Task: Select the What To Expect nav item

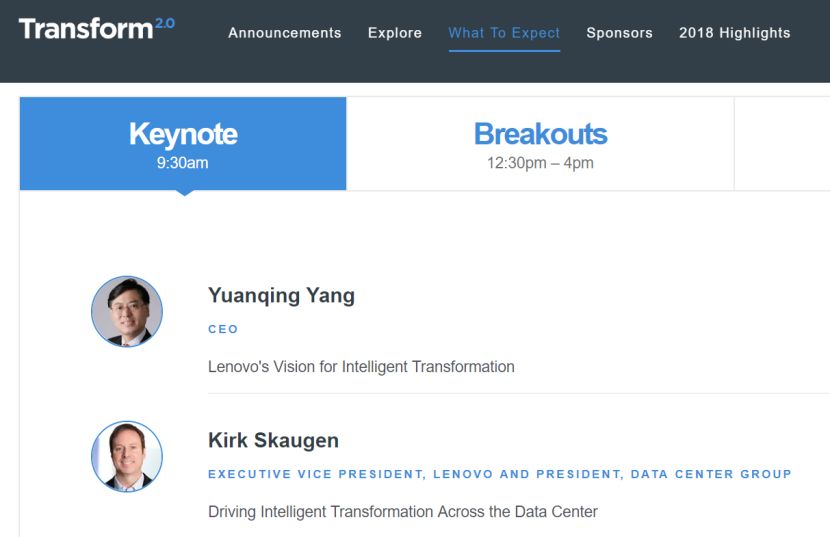Action: point(504,33)
